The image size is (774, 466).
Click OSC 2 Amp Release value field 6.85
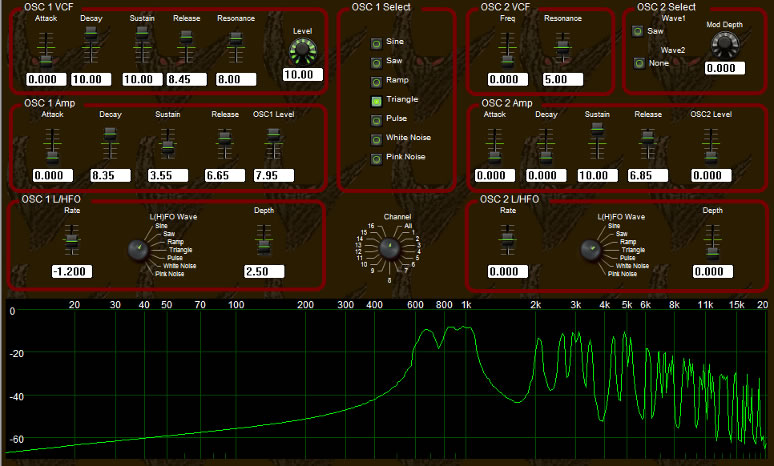(648, 175)
